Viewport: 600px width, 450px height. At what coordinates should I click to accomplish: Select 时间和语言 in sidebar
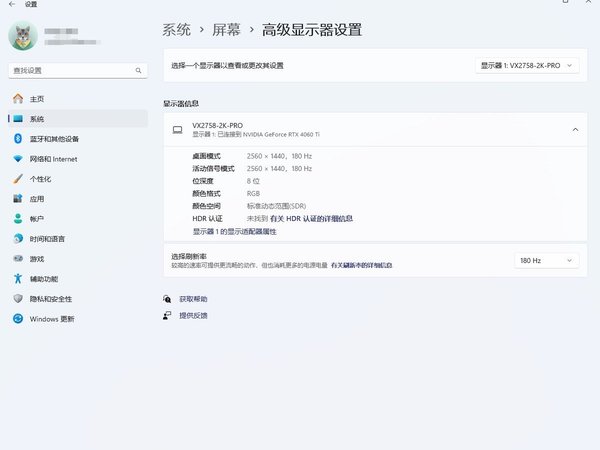(78, 238)
